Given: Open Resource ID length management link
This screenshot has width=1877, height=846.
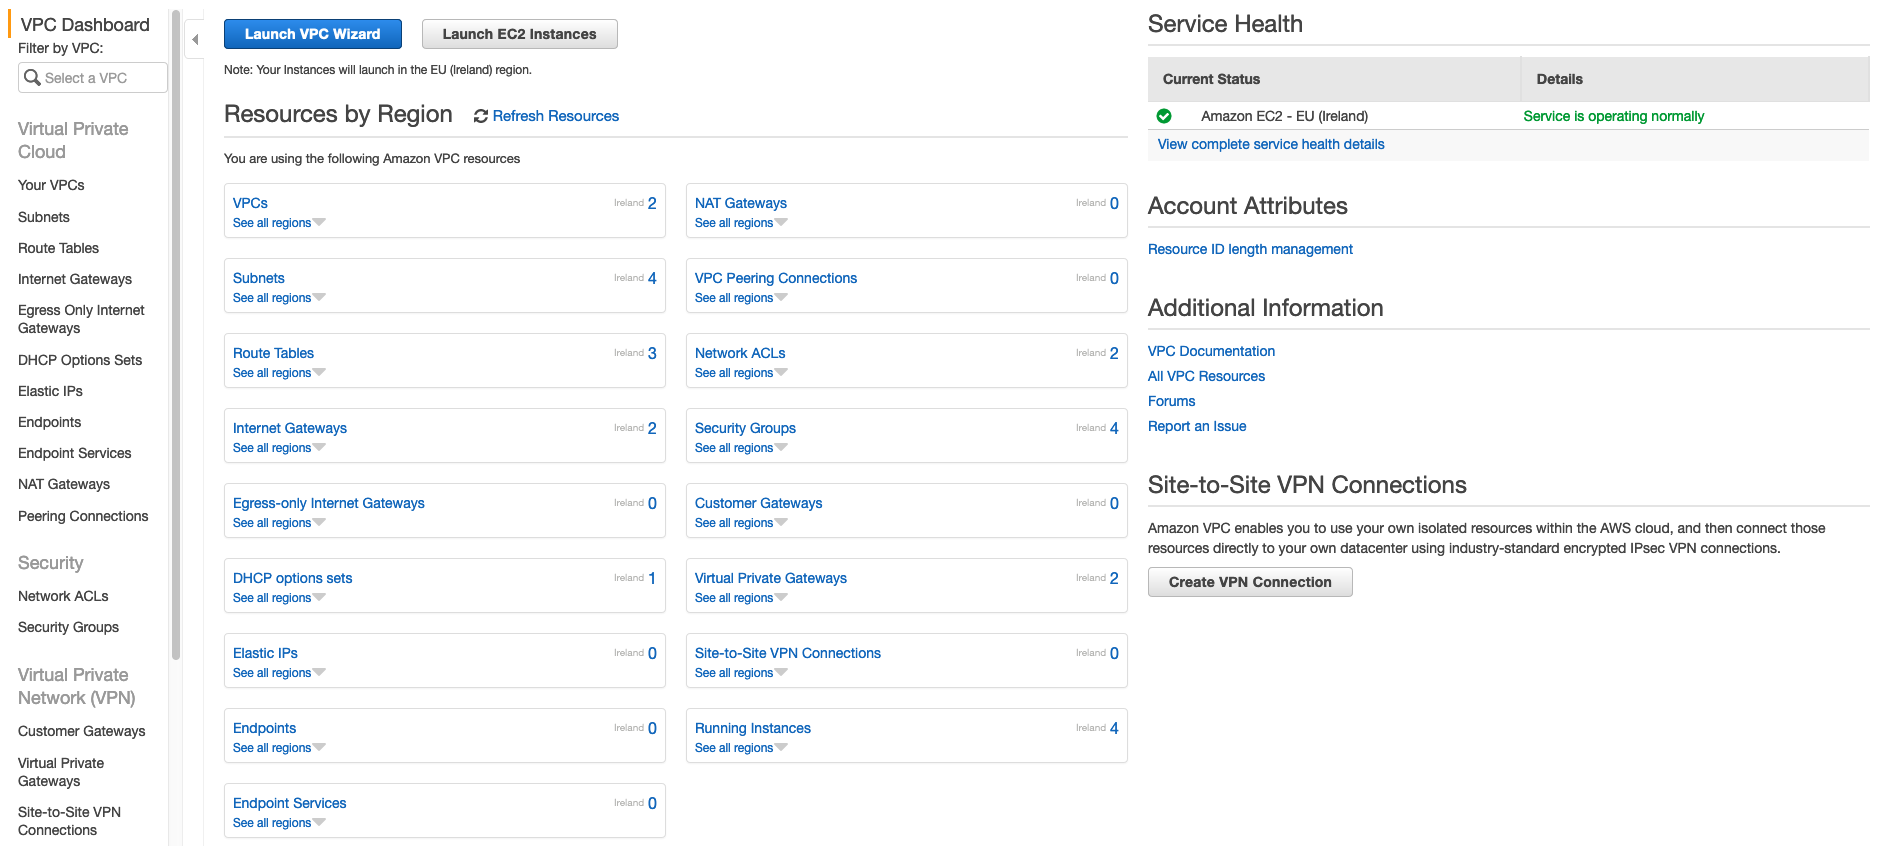Looking at the screenshot, I should 1250,249.
